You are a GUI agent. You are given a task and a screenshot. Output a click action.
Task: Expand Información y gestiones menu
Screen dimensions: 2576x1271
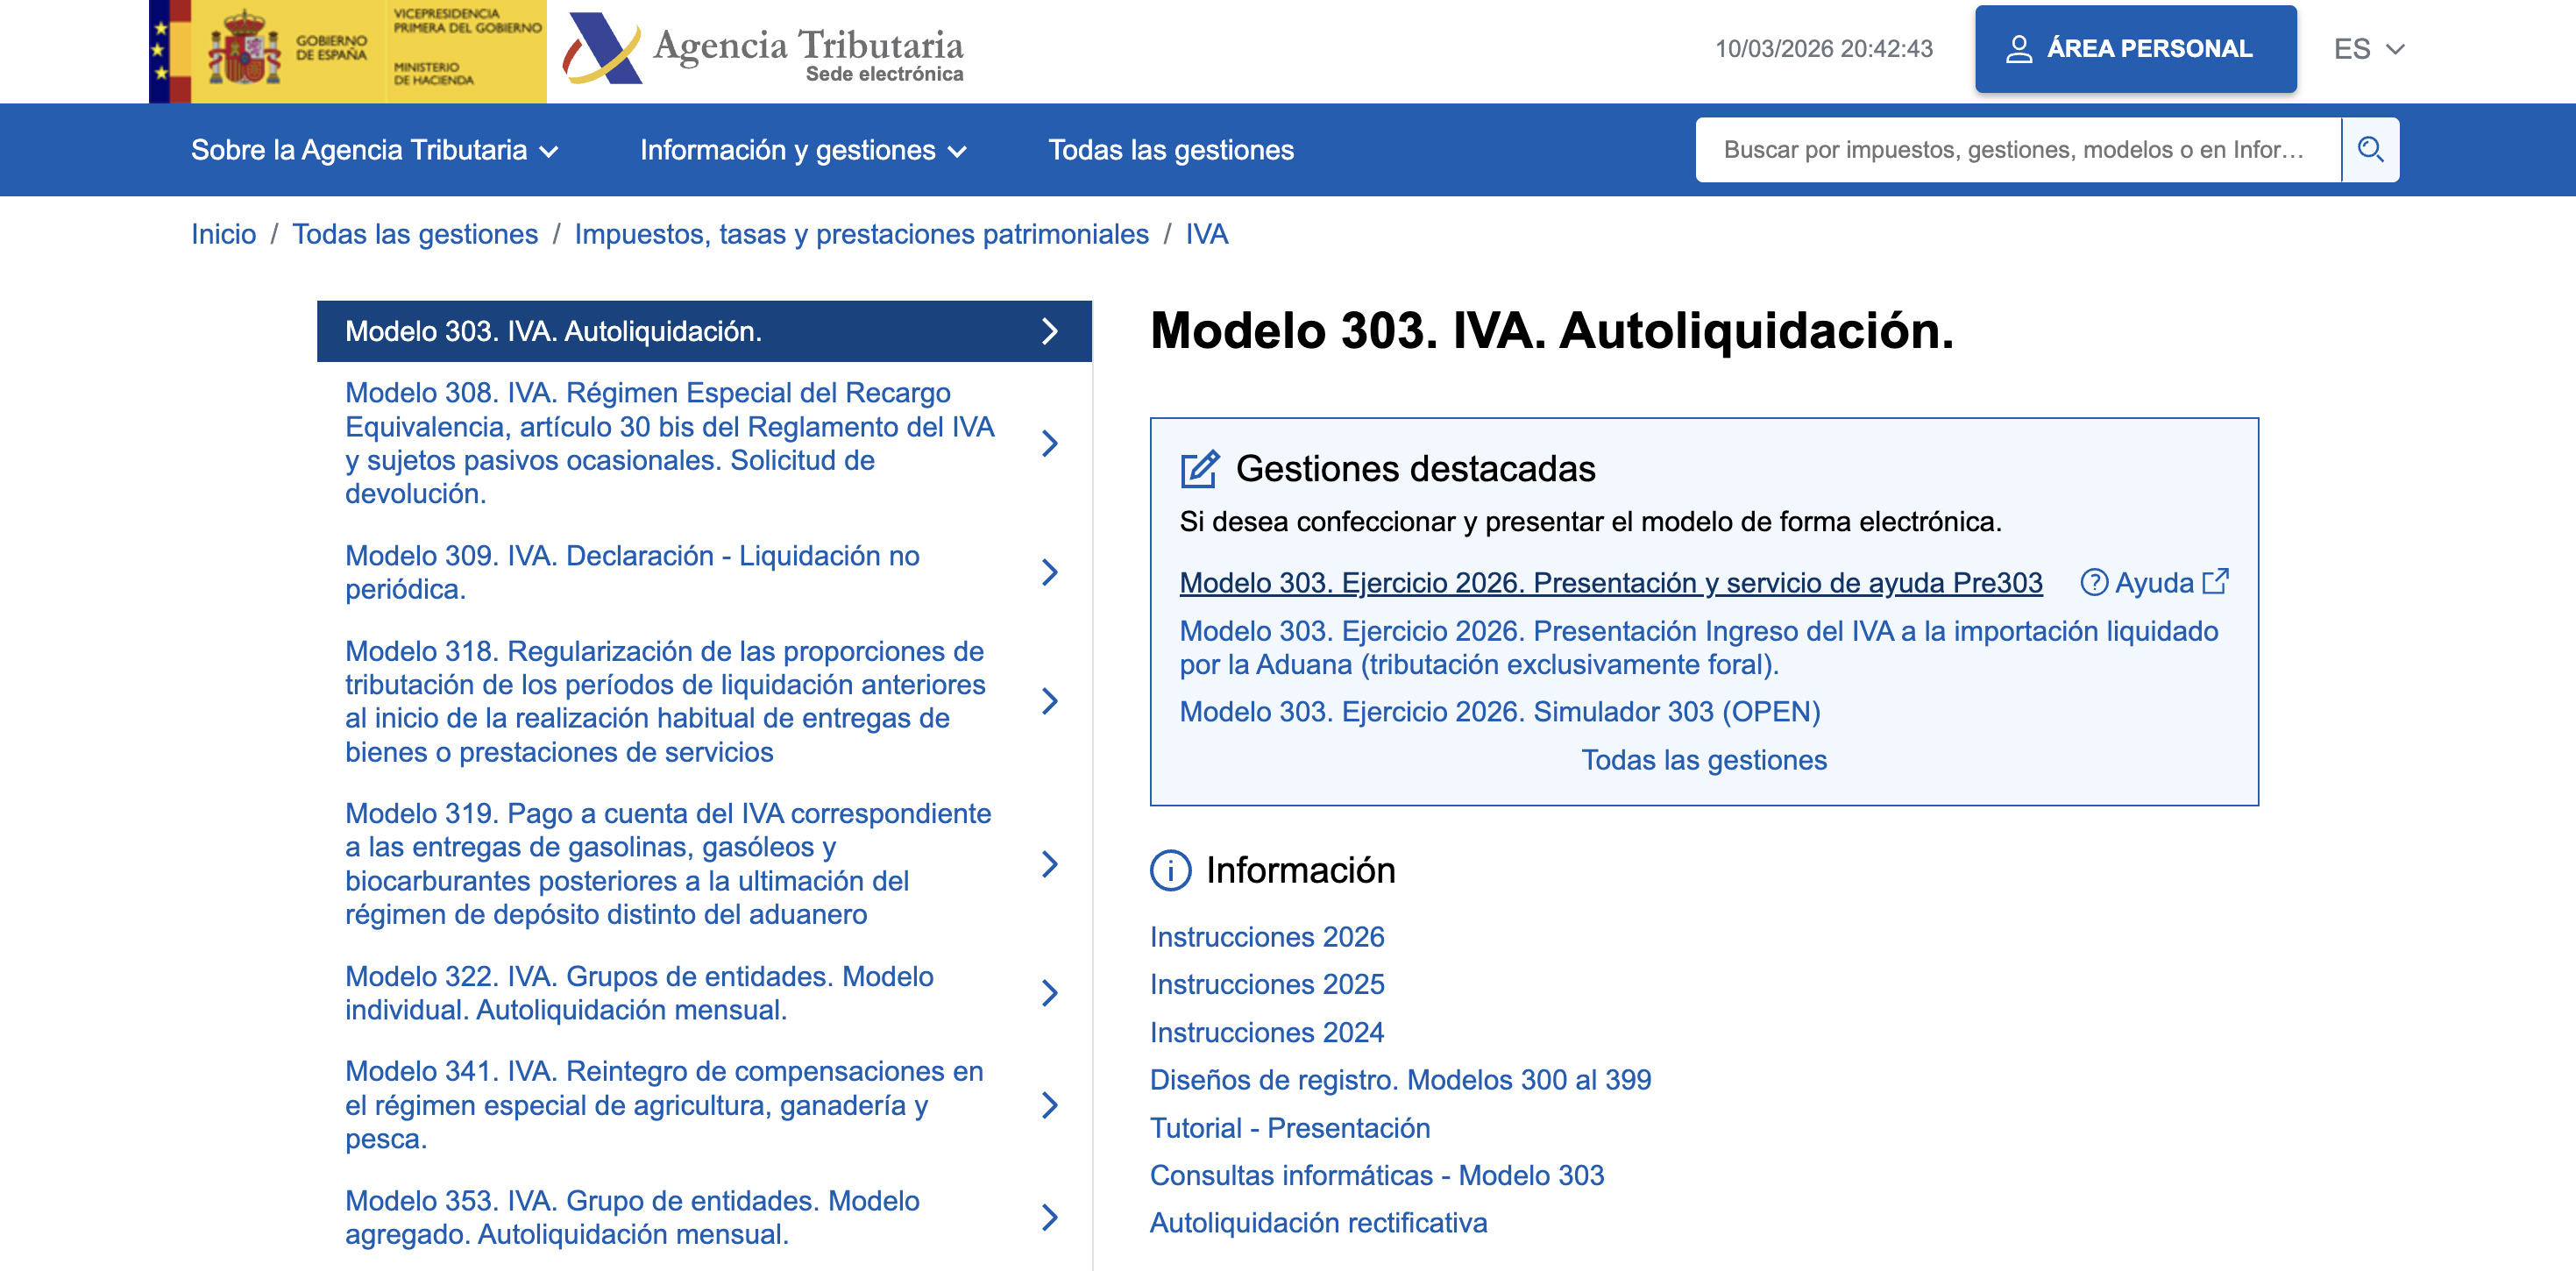803,150
